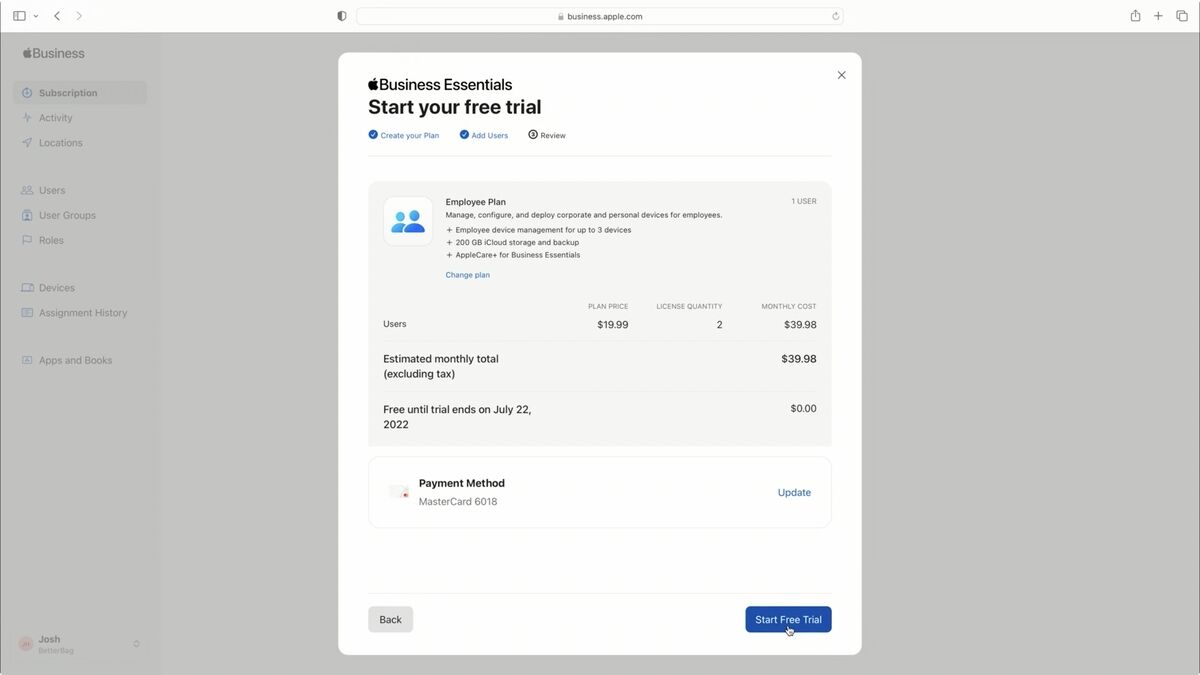Click the User Groups icon
This screenshot has height=675, width=1200.
(x=27, y=215)
